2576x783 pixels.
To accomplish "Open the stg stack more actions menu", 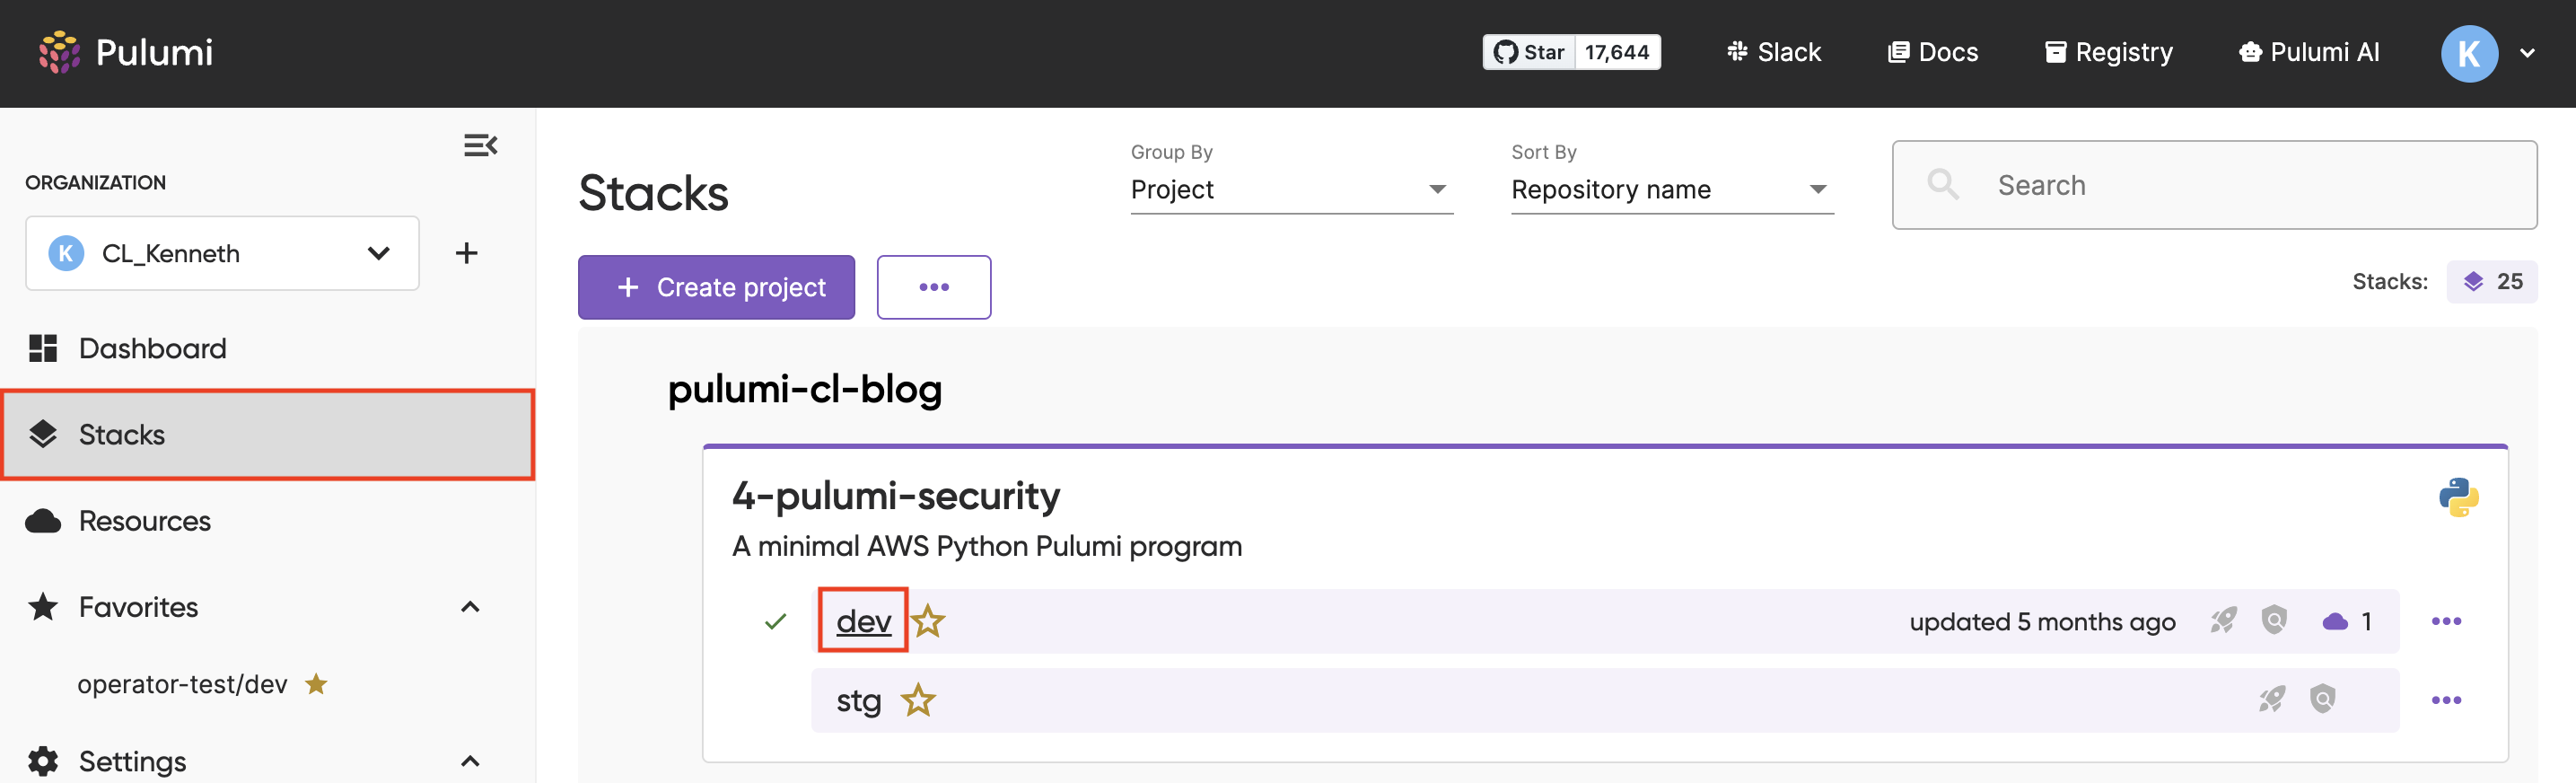I will click(x=2446, y=700).
